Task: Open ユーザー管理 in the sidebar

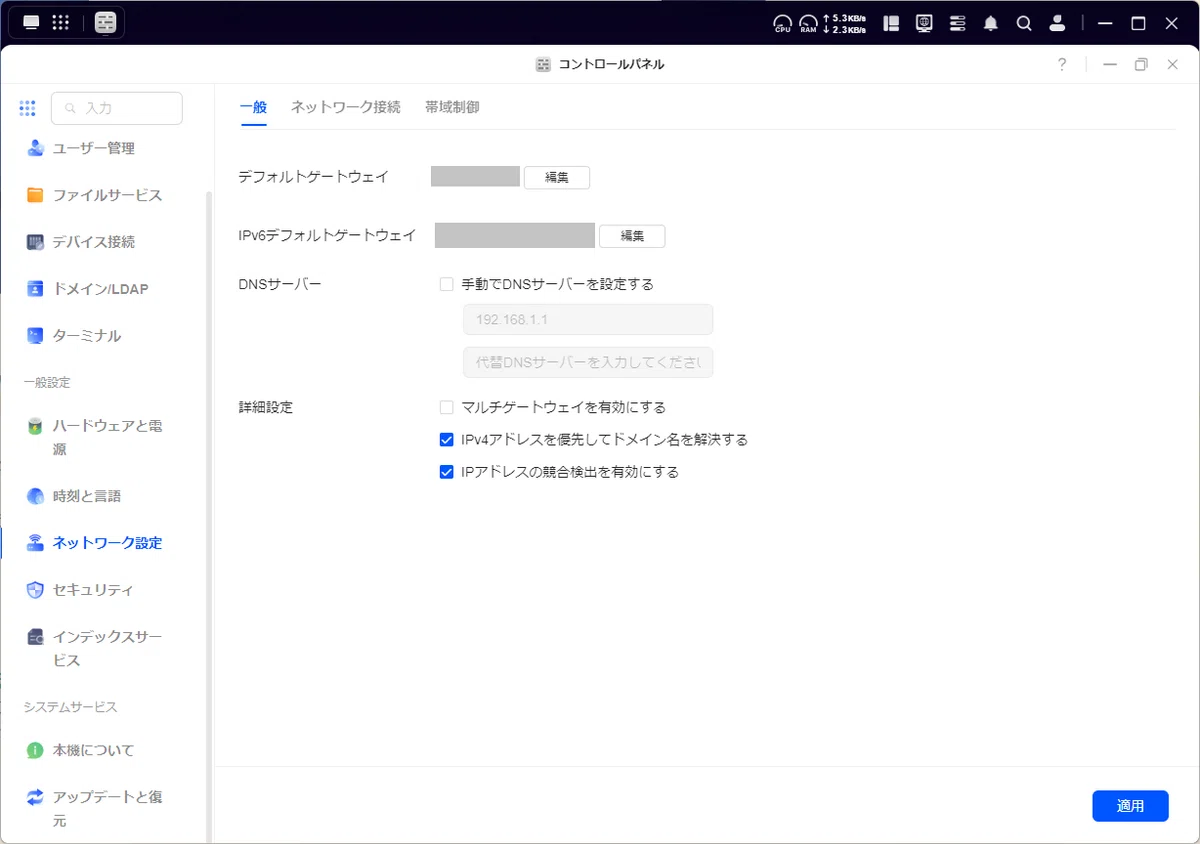Action: pos(94,148)
